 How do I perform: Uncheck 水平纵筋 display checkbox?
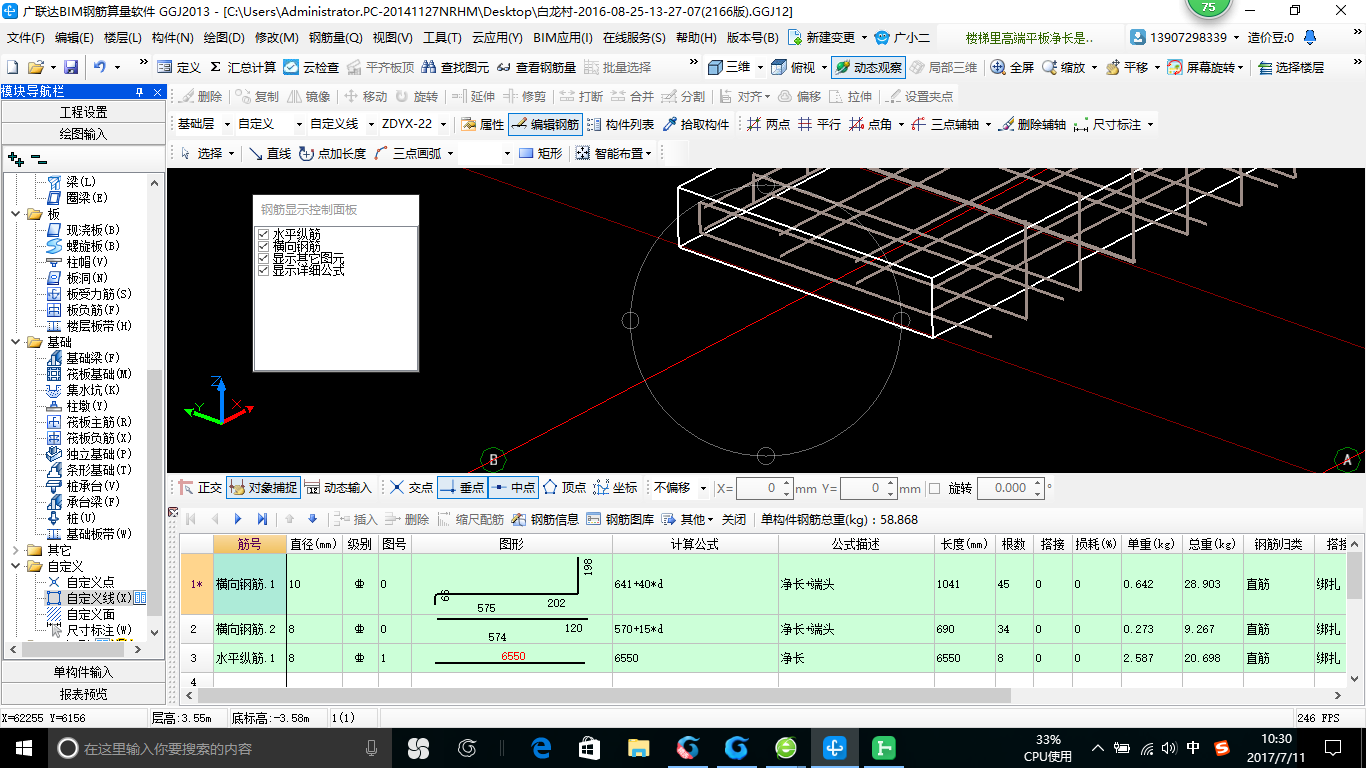coord(264,234)
